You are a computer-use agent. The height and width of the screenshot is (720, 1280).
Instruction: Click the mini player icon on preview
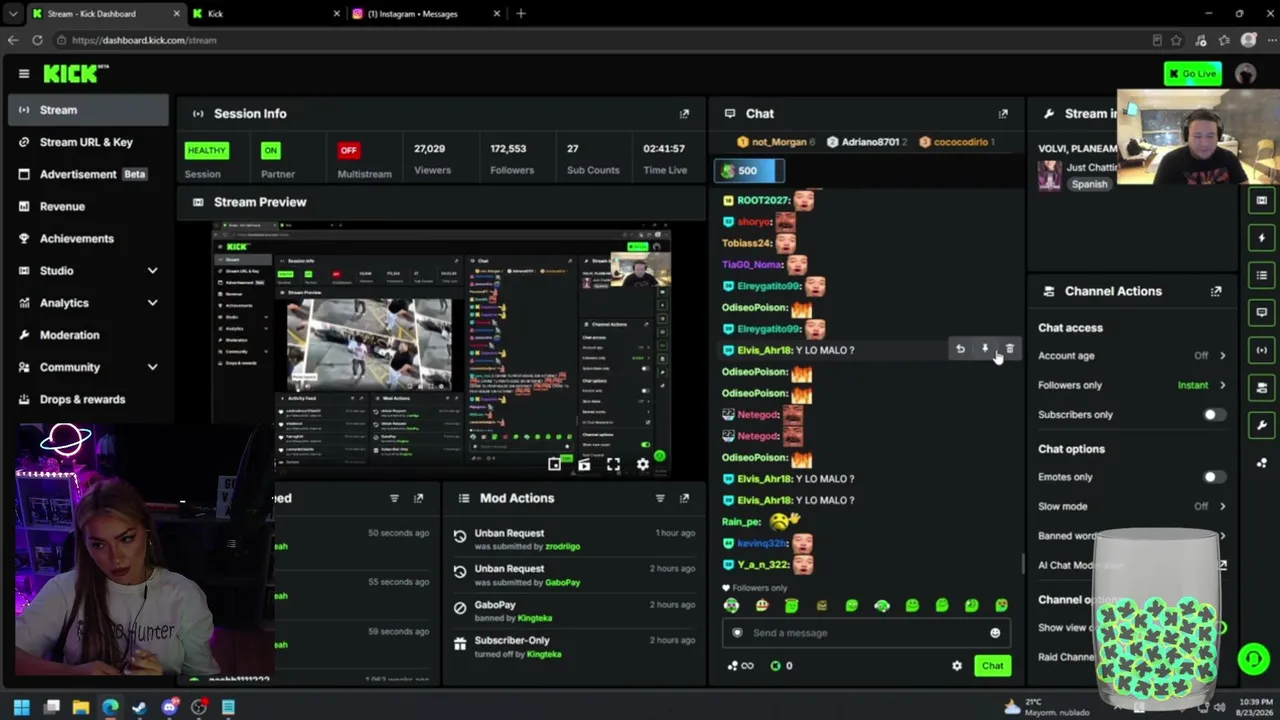click(x=555, y=464)
